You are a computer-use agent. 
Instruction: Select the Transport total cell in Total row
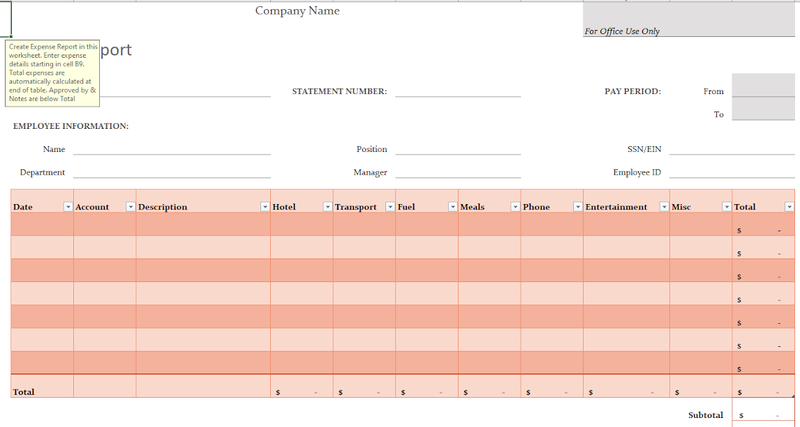point(364,386)
